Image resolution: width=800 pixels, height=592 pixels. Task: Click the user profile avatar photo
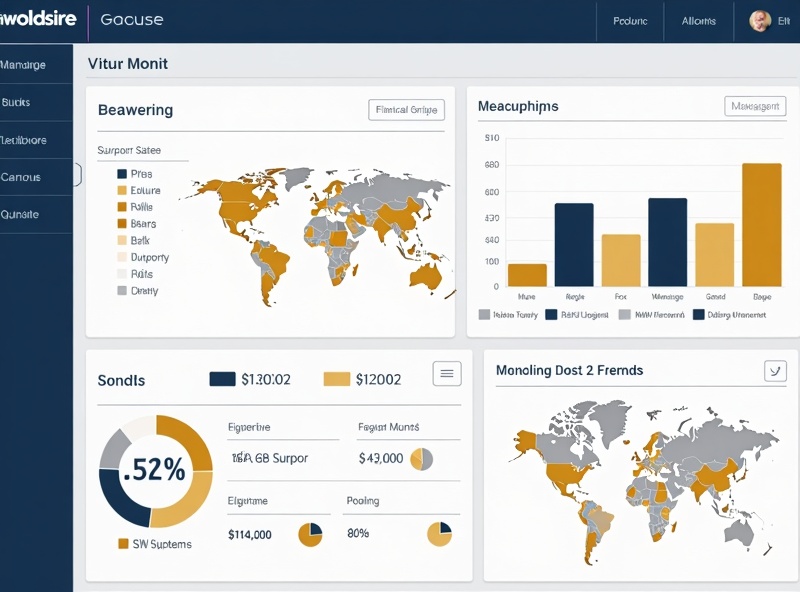click(760, 21)
